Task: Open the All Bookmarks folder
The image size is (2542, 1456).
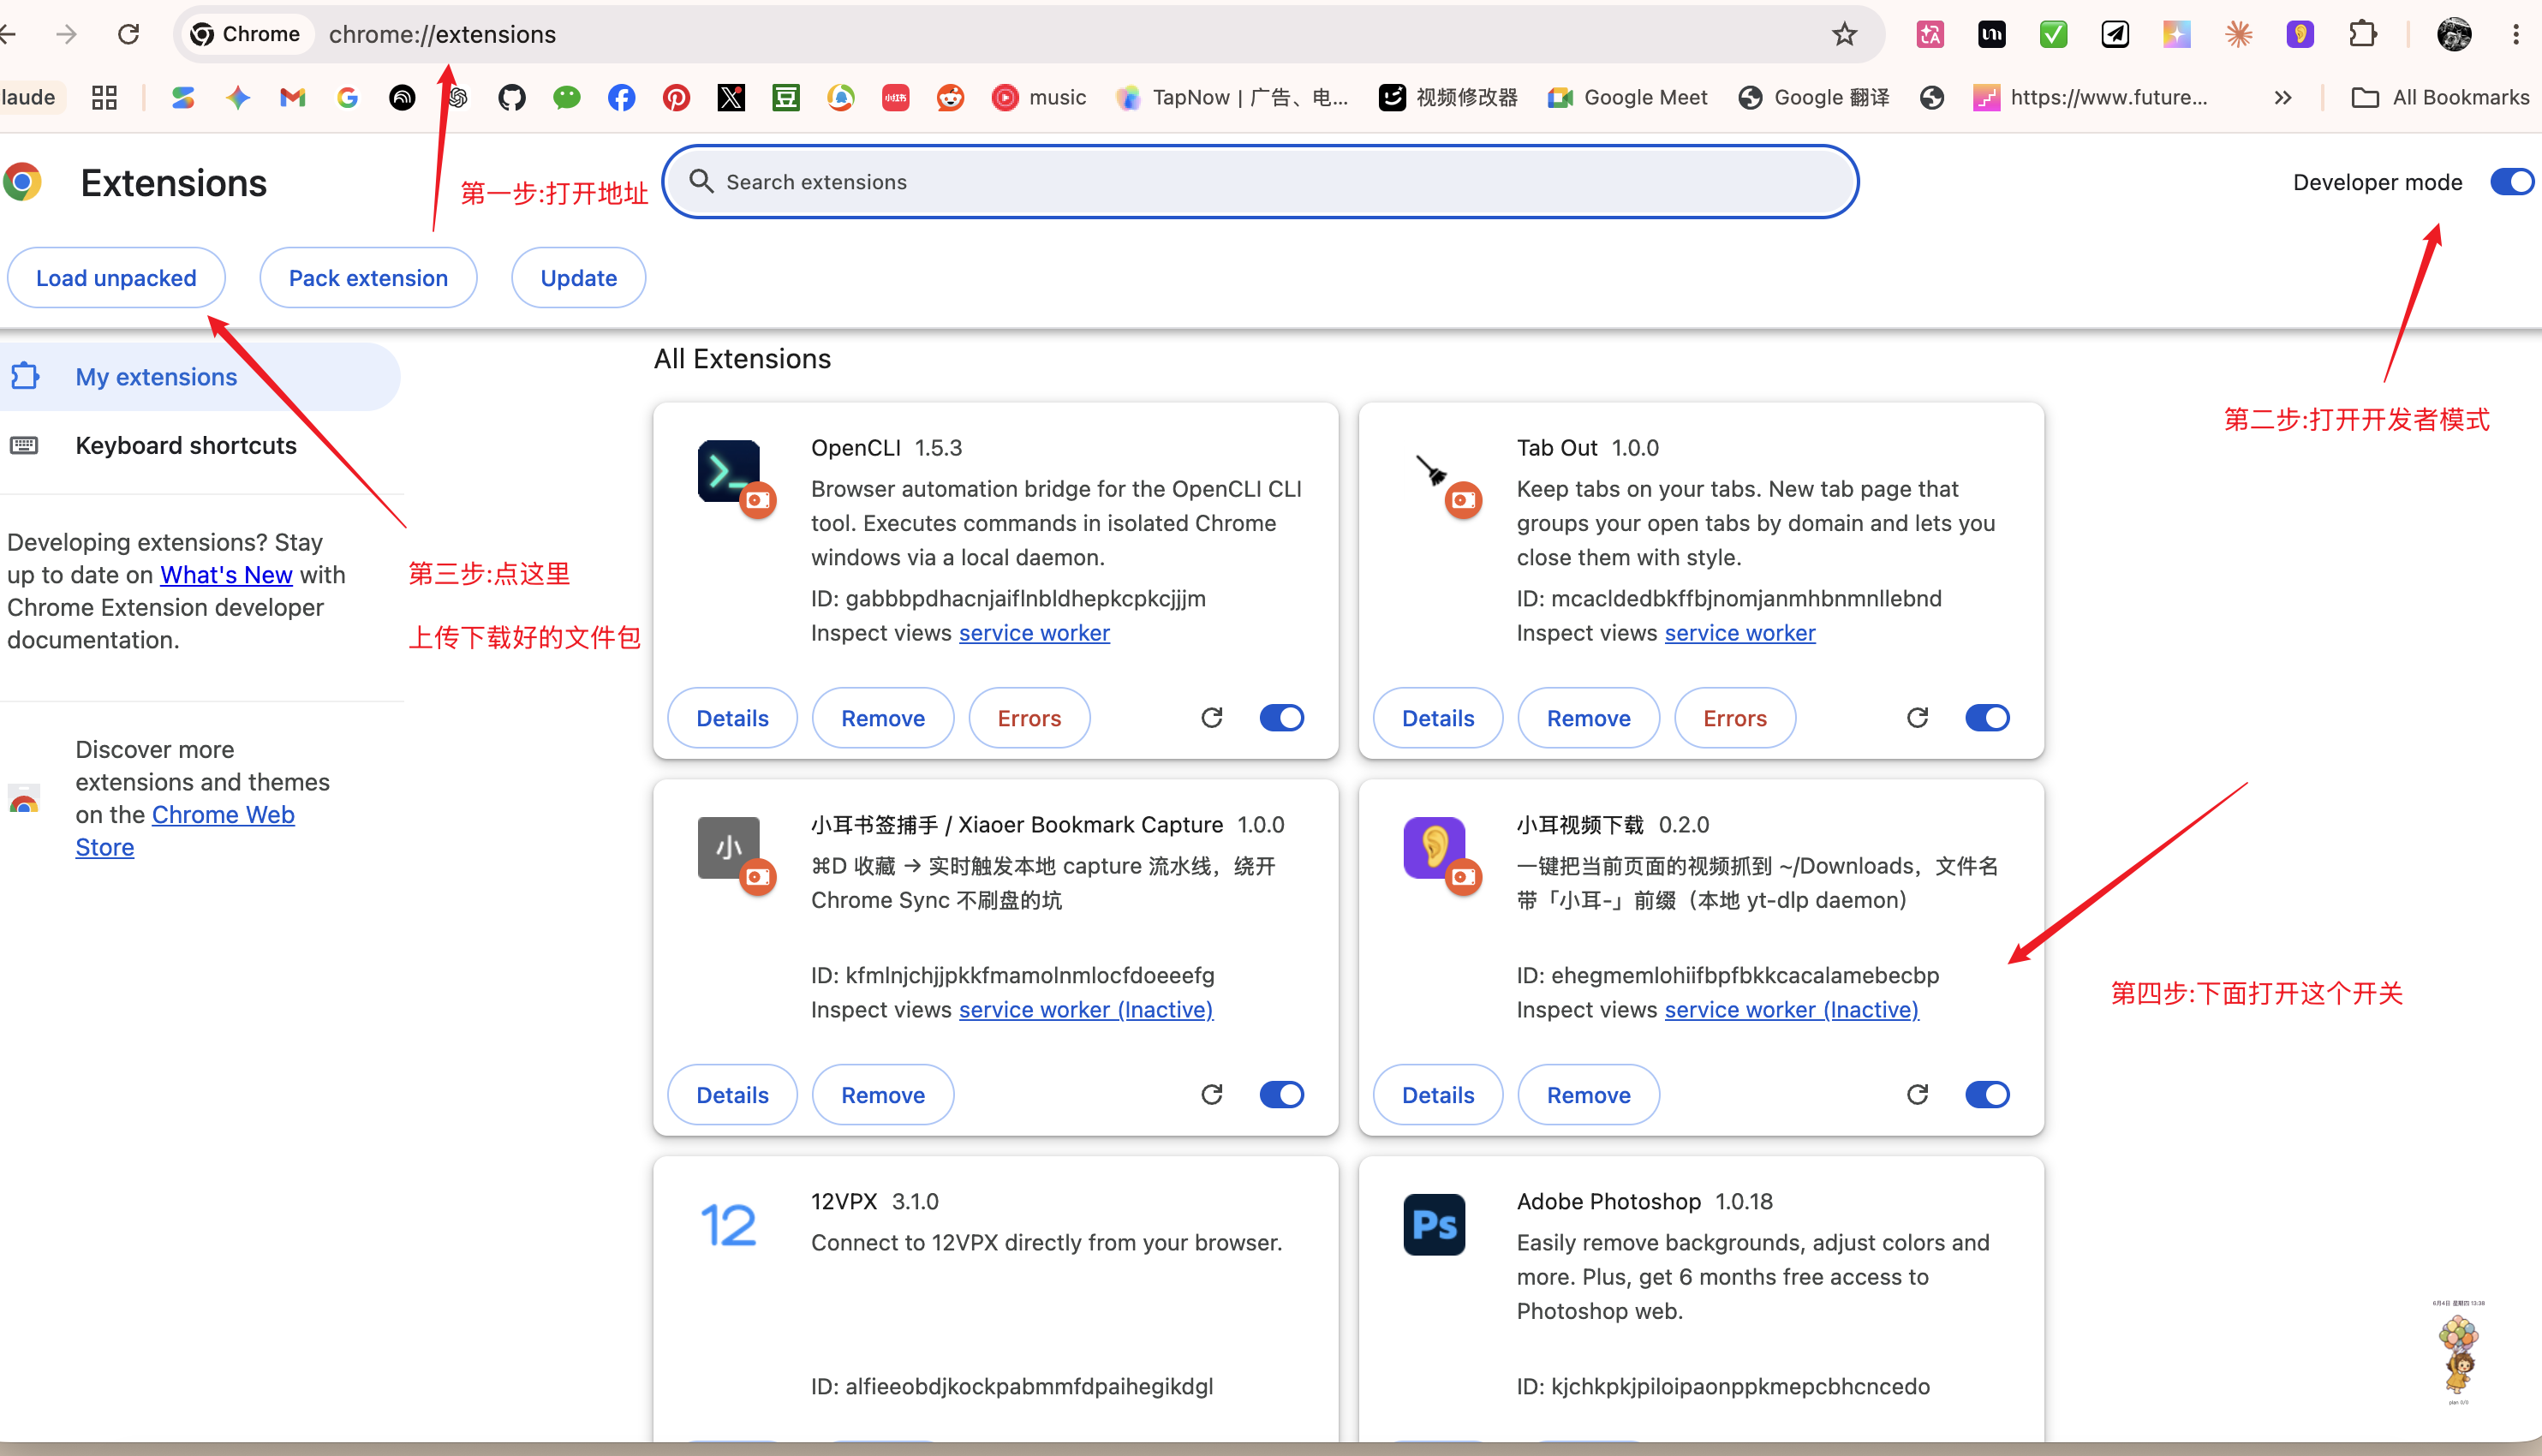Action: tap(2440, 97)
